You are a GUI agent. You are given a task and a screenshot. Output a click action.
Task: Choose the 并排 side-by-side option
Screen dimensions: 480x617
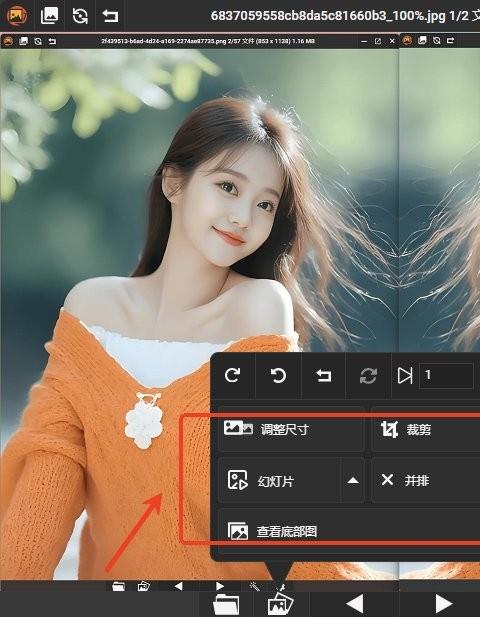[426, 480]
